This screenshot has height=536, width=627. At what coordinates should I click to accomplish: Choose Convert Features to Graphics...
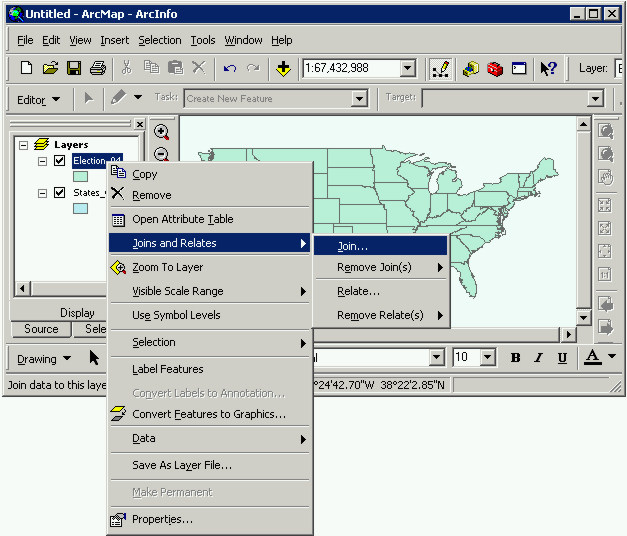point(209,414)
